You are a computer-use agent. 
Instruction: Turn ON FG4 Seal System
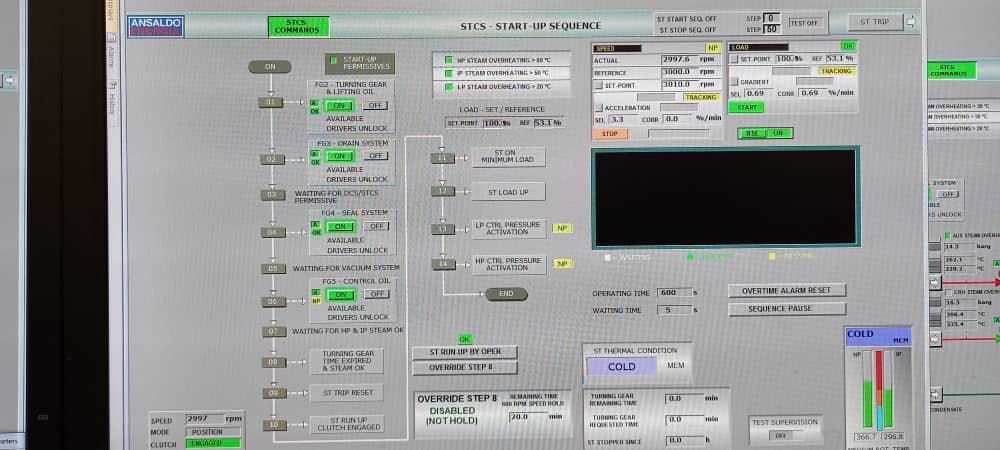coord(340,226)
